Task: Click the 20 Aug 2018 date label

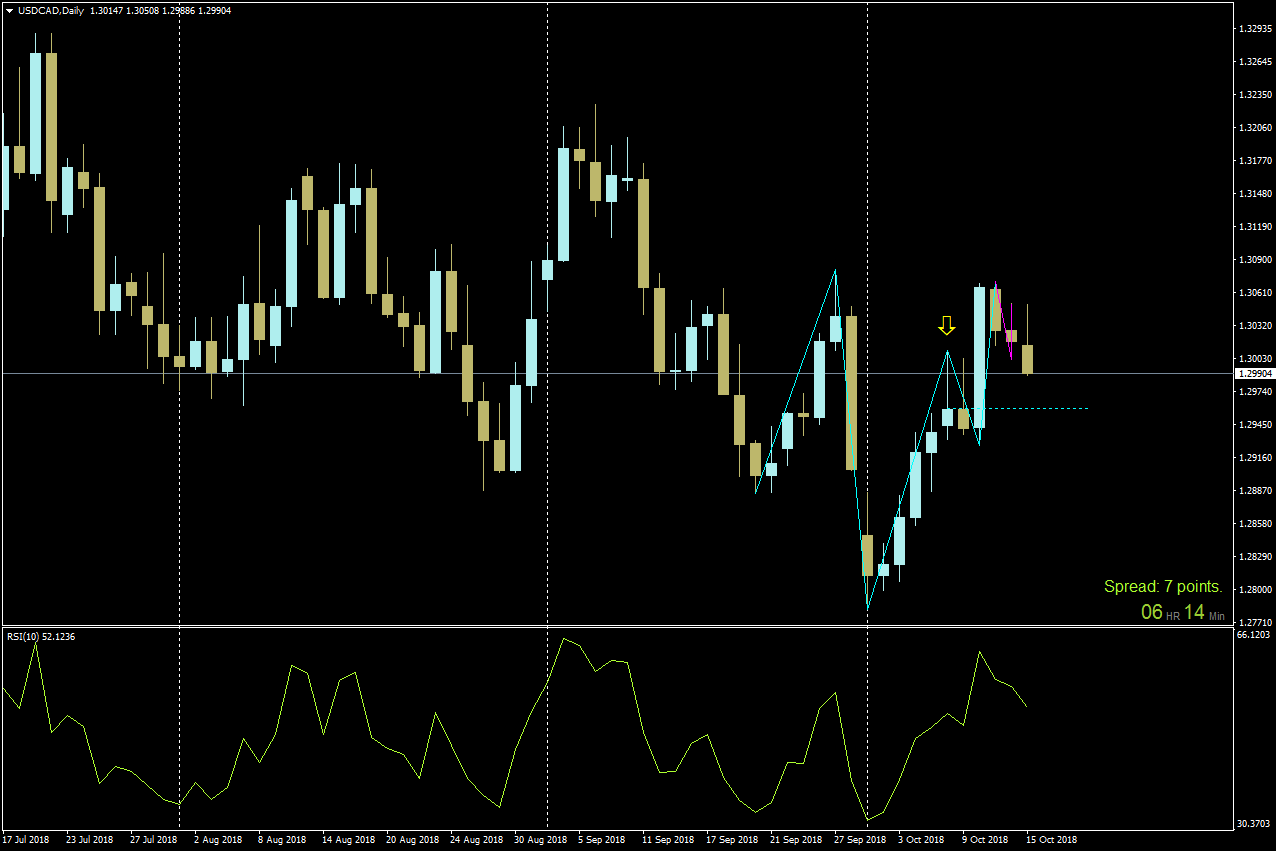Action: [x=412, y=840]
